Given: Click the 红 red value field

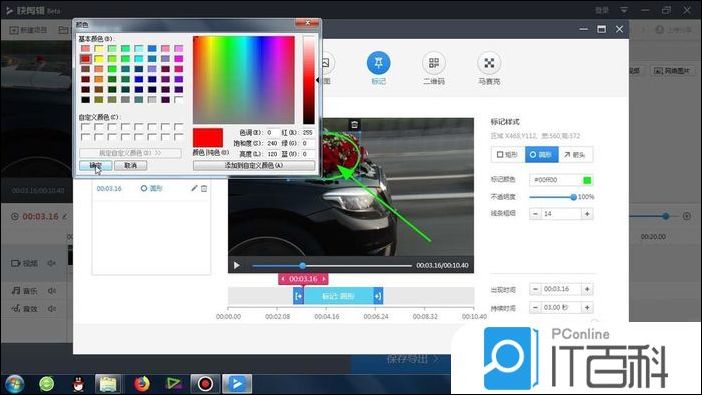Looking at the screenshot, I should click(308, 133).
